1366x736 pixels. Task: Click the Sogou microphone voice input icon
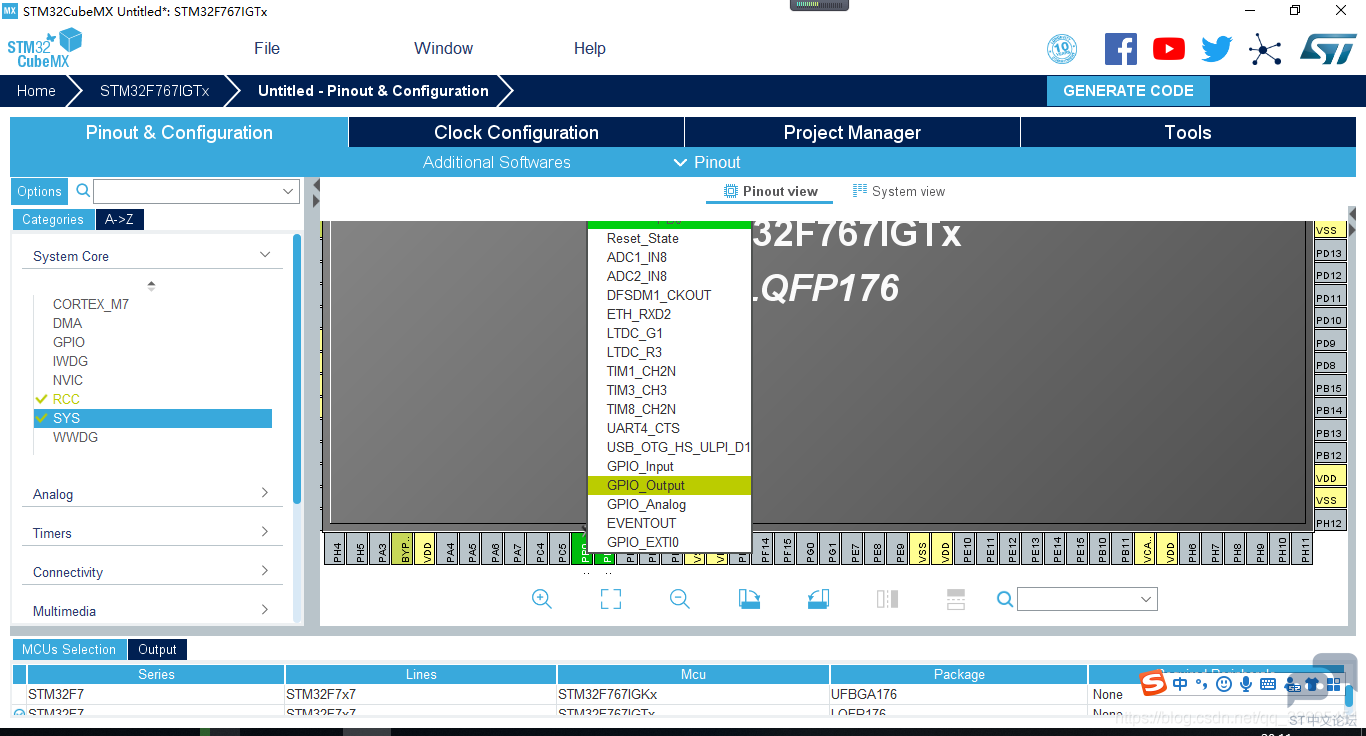tap(1246, 684)
